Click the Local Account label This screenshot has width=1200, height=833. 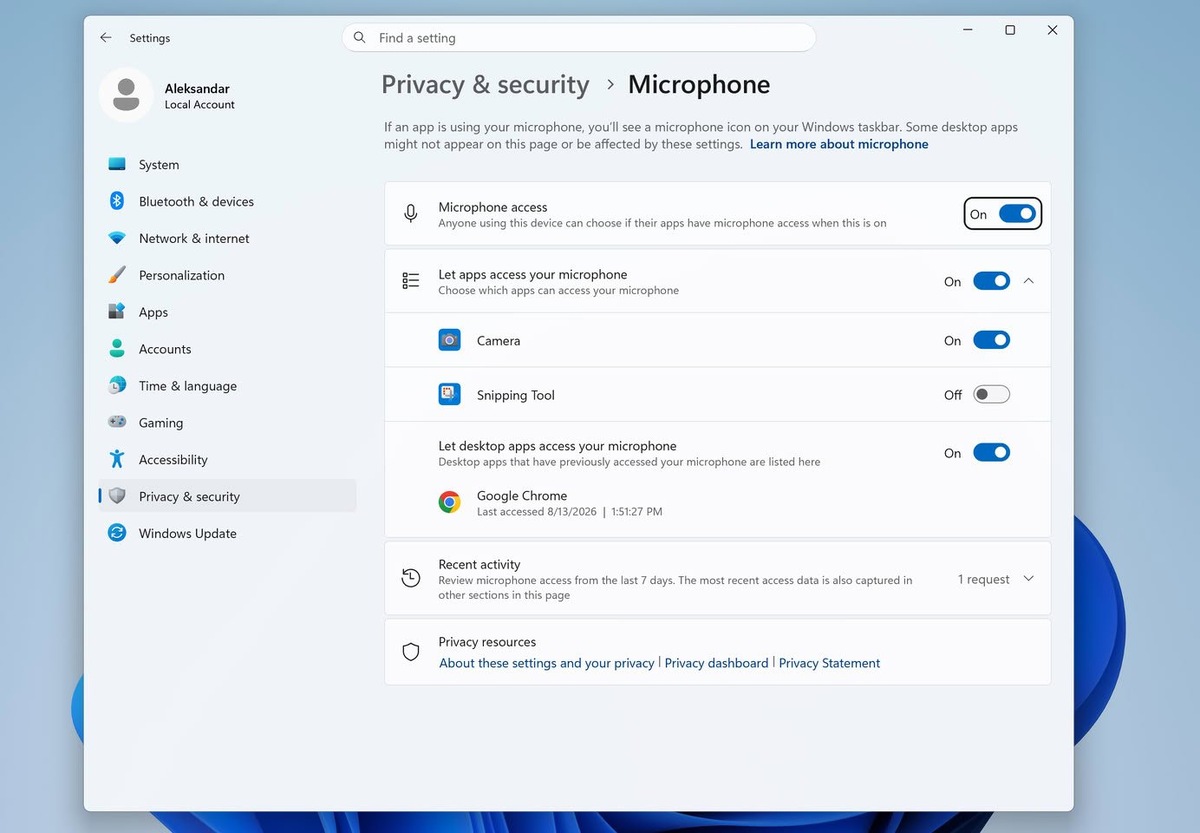pos(200,105)
